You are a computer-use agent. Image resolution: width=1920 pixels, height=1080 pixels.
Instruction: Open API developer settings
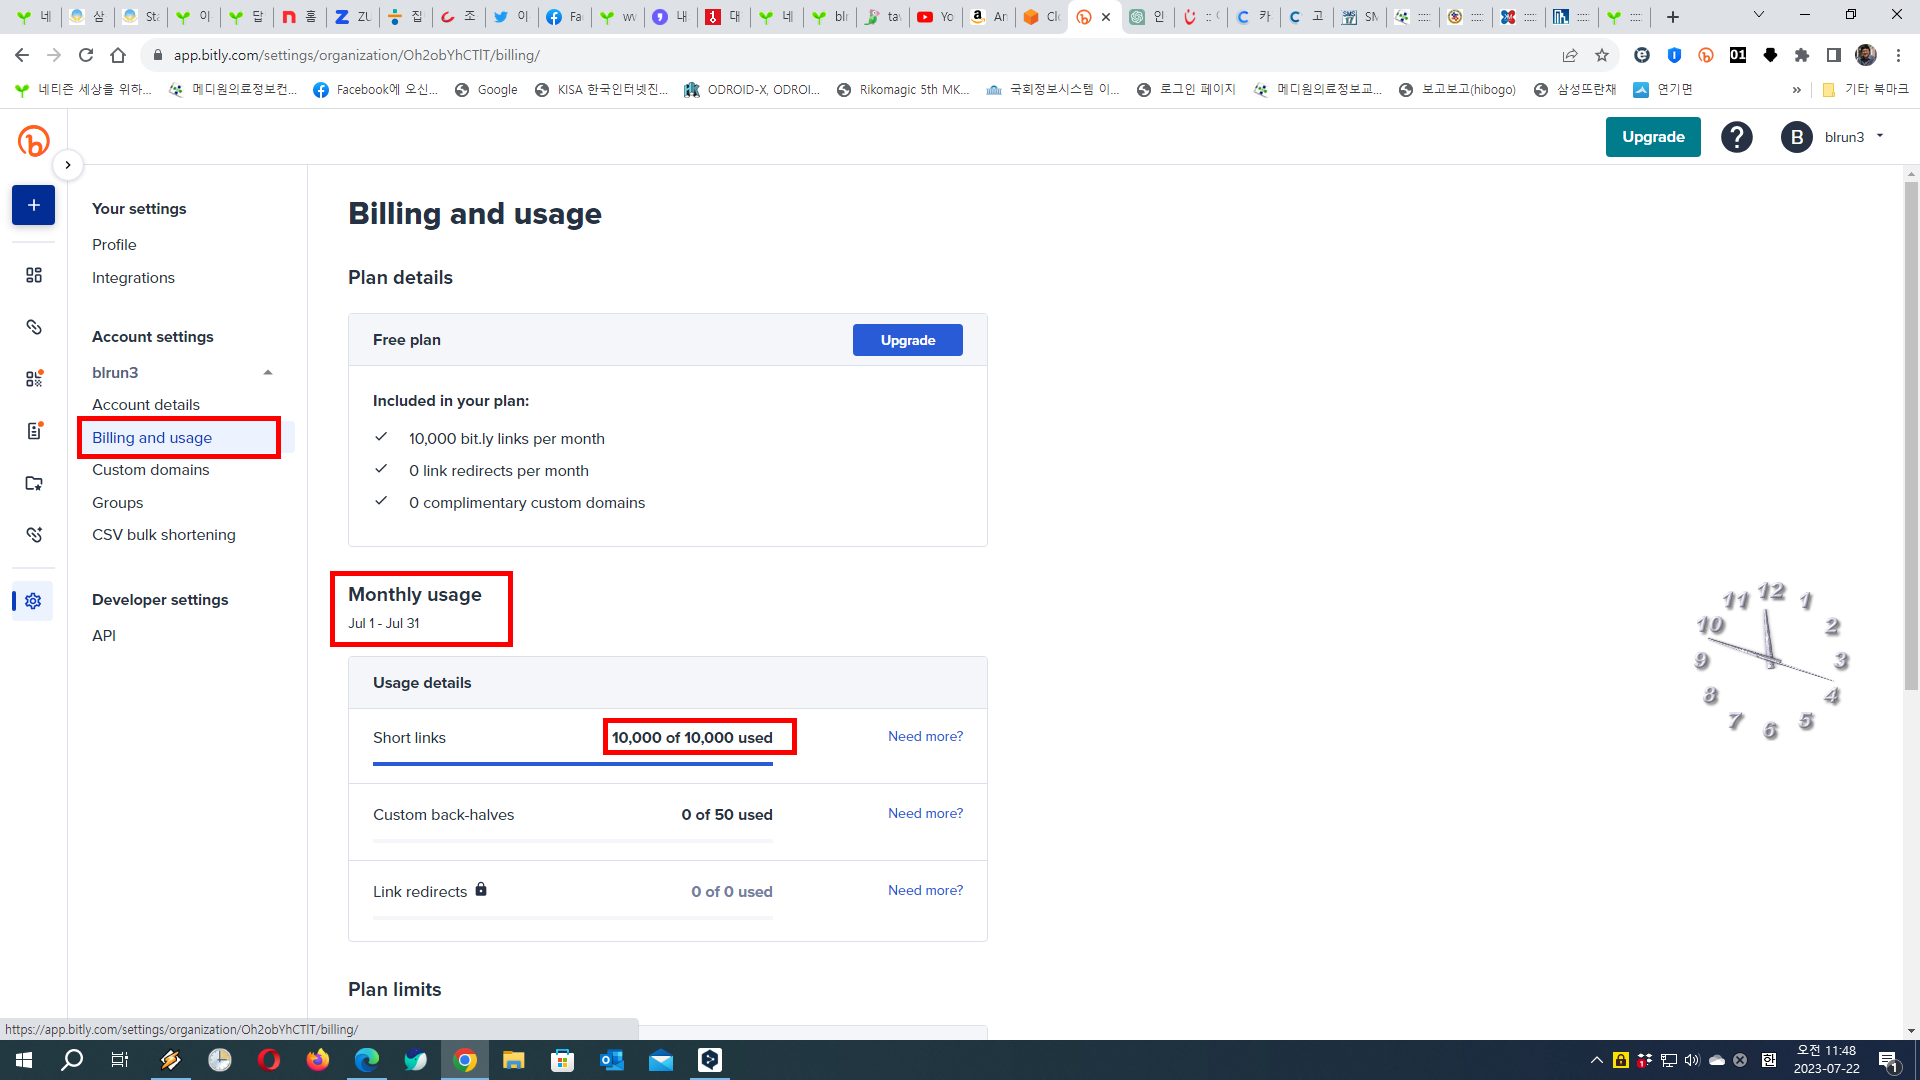(104, 636)
